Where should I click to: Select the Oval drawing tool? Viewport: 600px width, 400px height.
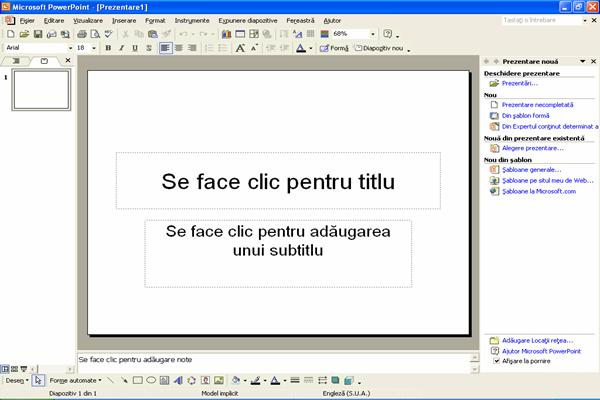[151, 380]
